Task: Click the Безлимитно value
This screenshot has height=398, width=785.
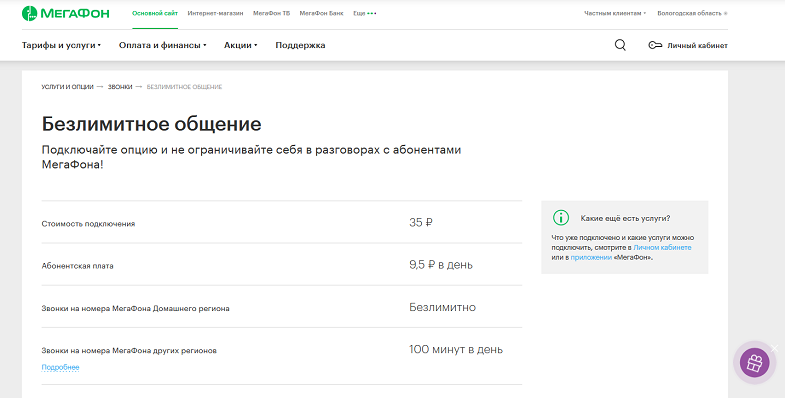Action: click(x=442, y=307)
